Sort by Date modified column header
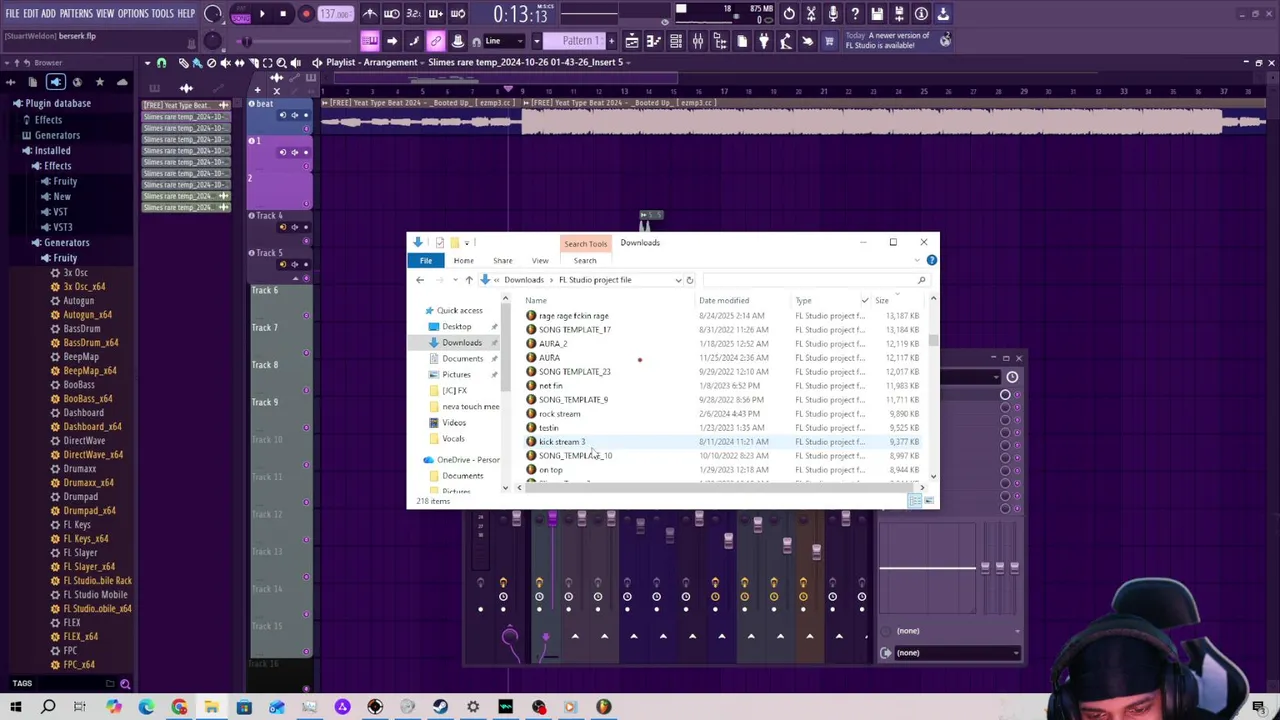 (724, 301)
